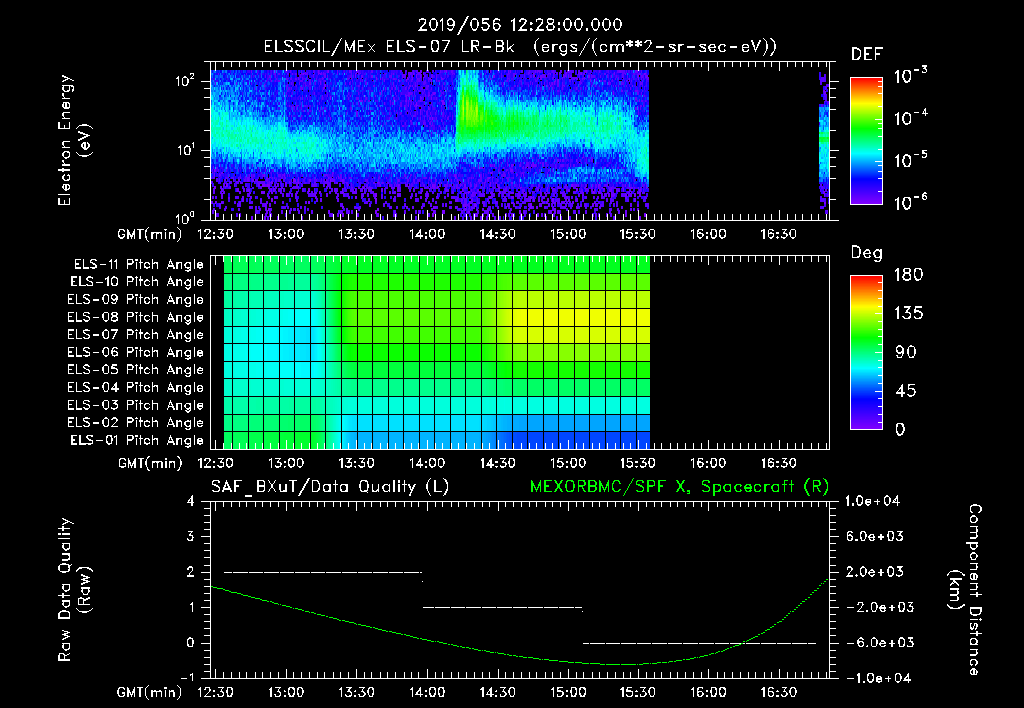Click the 10⁻⁶ tick on DEF scale
The height and width of the screenshot is (708, 1024).
tap(910, 202)
